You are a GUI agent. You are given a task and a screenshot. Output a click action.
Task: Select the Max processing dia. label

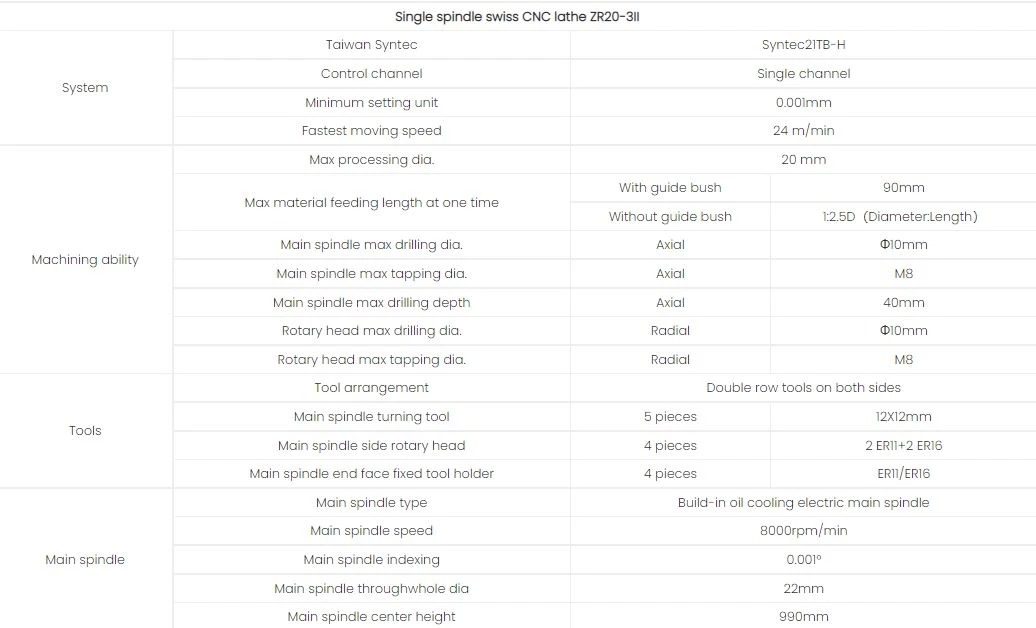click(x=371, y=159)
